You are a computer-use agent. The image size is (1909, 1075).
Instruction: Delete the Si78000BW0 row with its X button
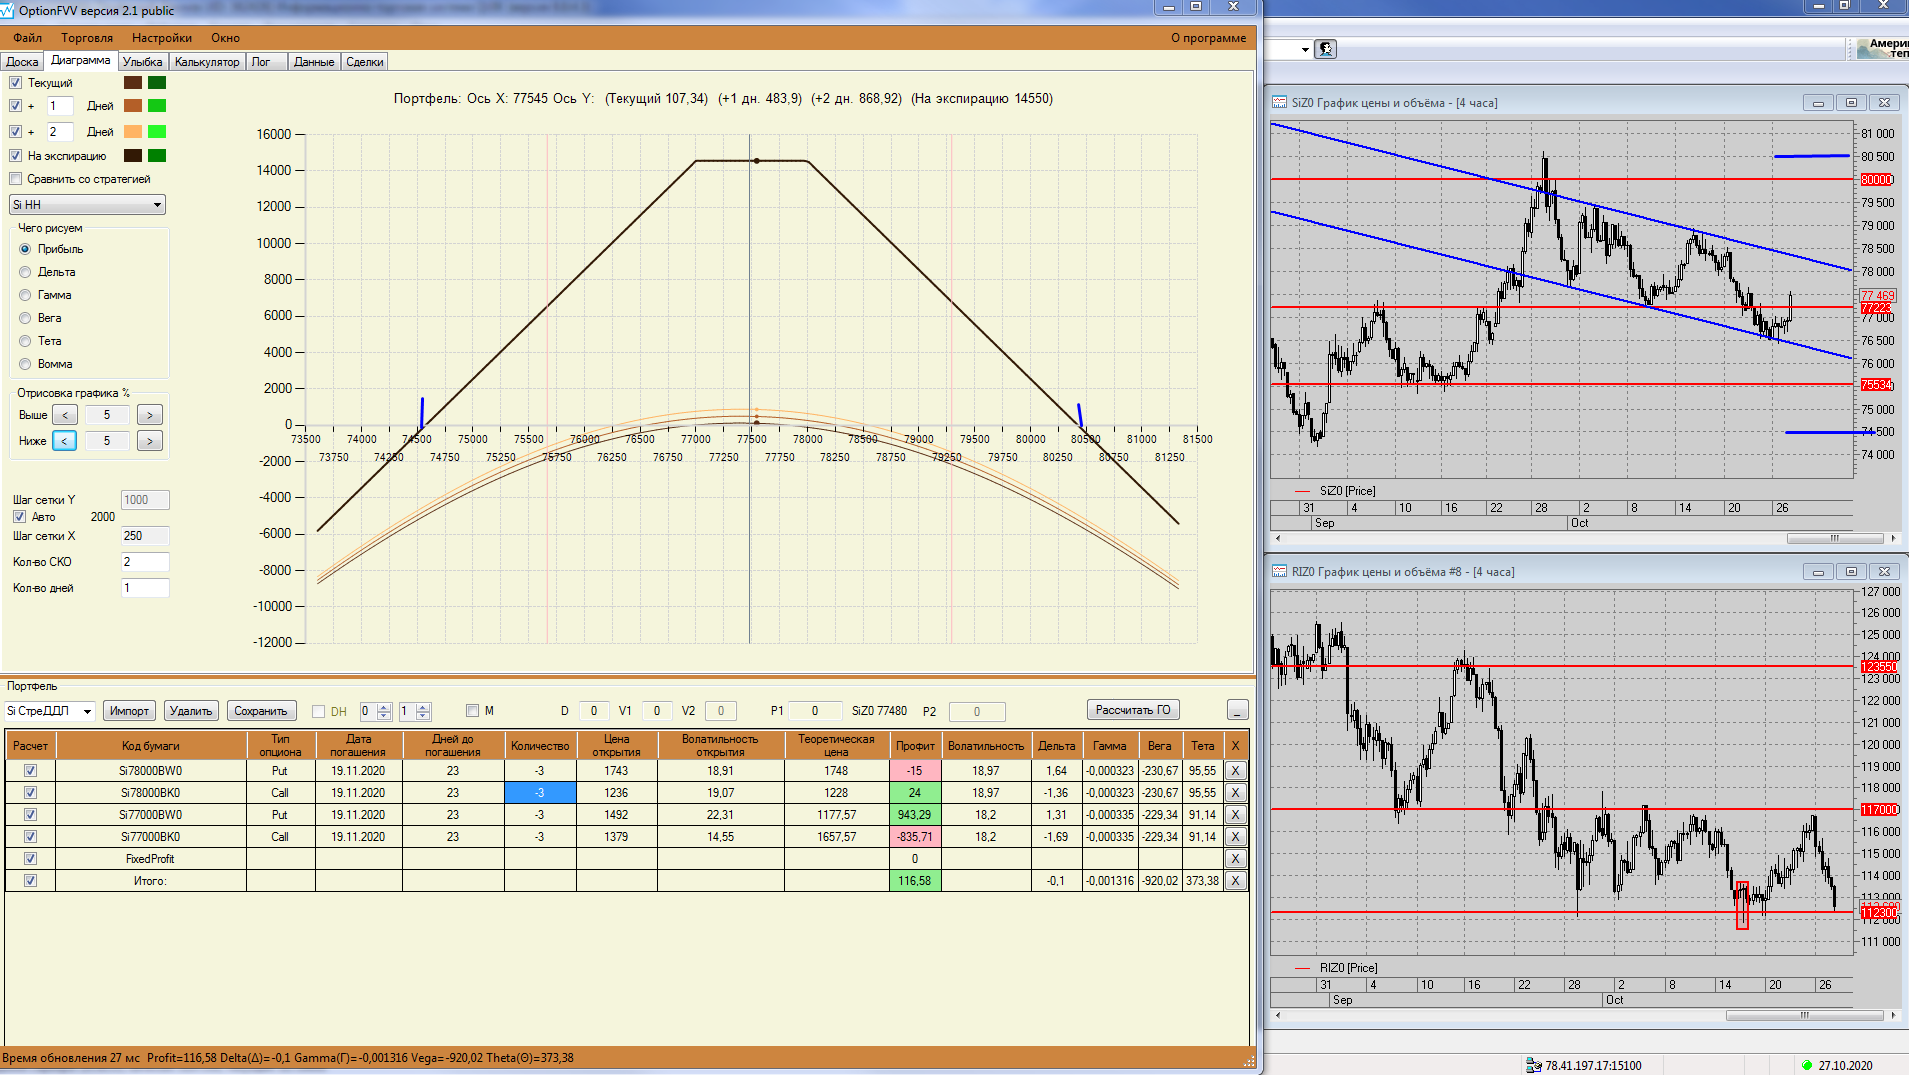(x=1235, y=771)
